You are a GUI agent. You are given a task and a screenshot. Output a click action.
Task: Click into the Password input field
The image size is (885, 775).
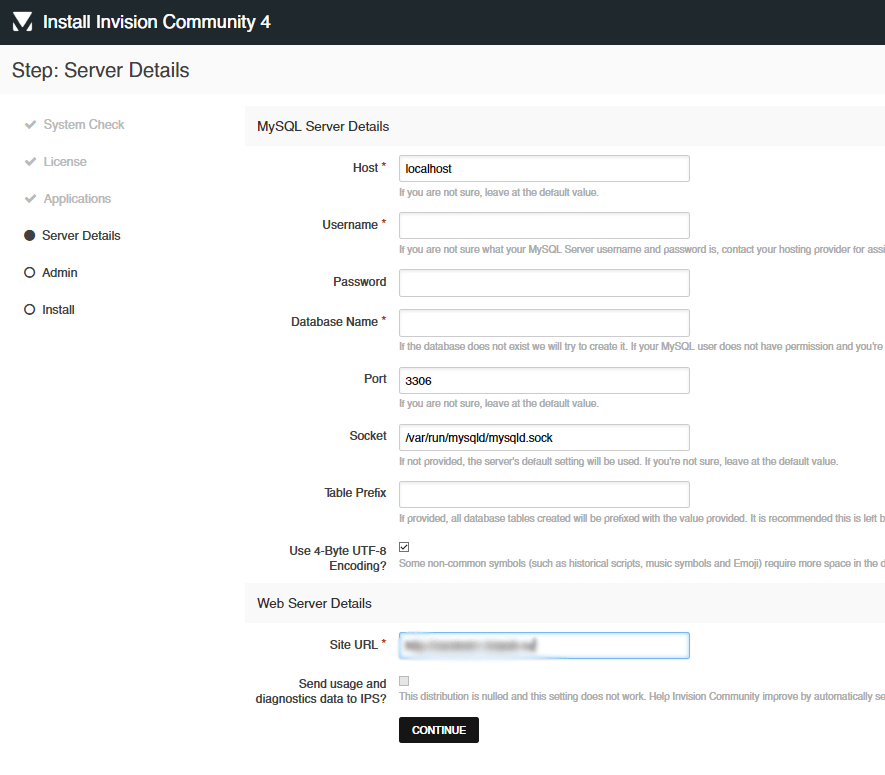tap(544, 283)
